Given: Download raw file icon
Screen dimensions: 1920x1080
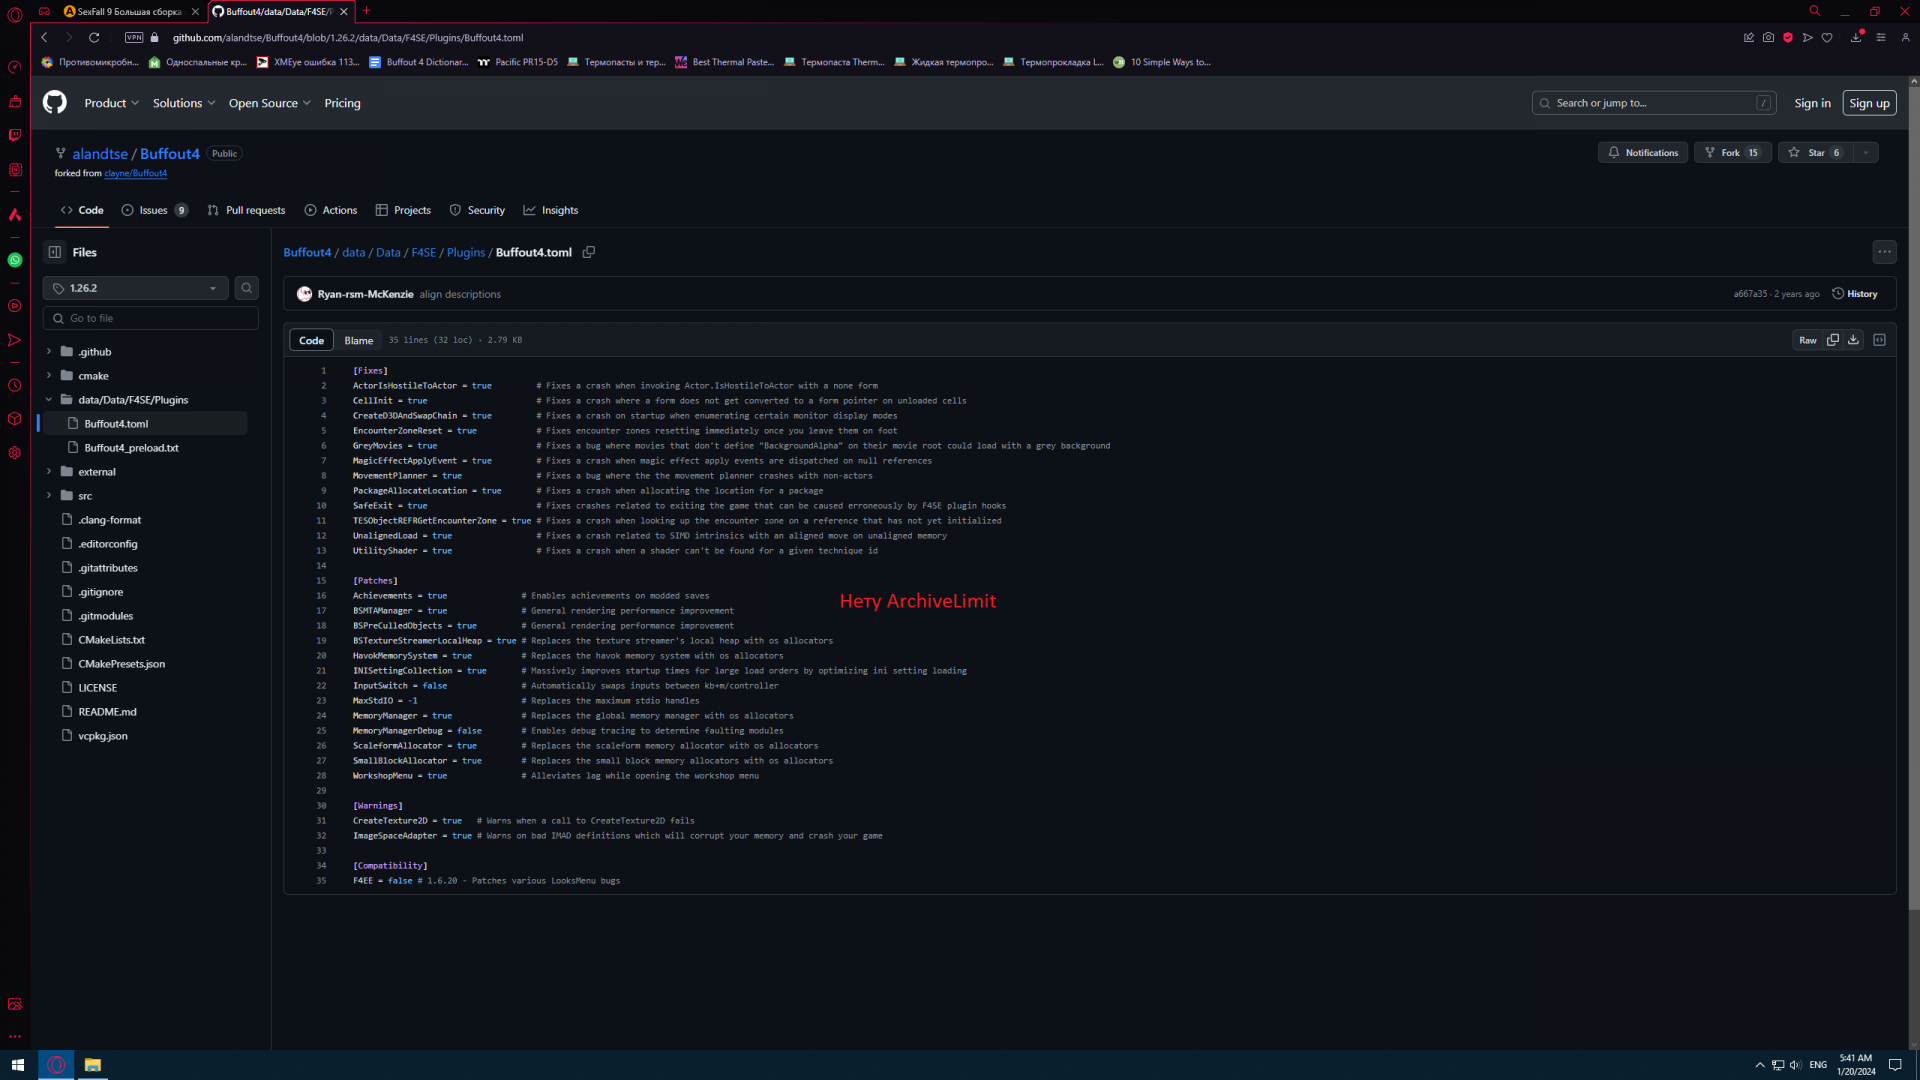Looking at the screenshot, I should 1853,340.
